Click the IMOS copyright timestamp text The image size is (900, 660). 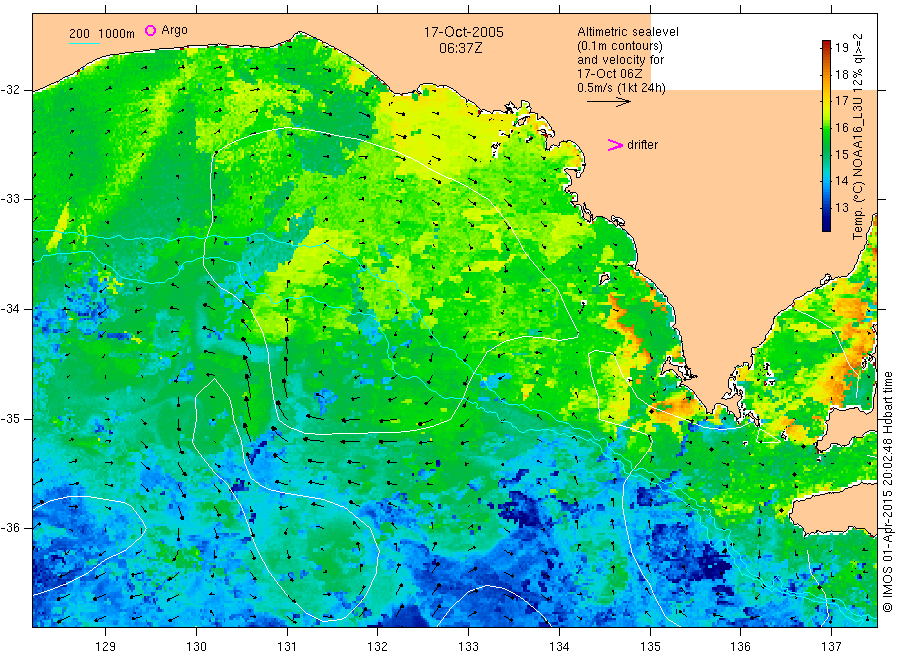[887, 491]
